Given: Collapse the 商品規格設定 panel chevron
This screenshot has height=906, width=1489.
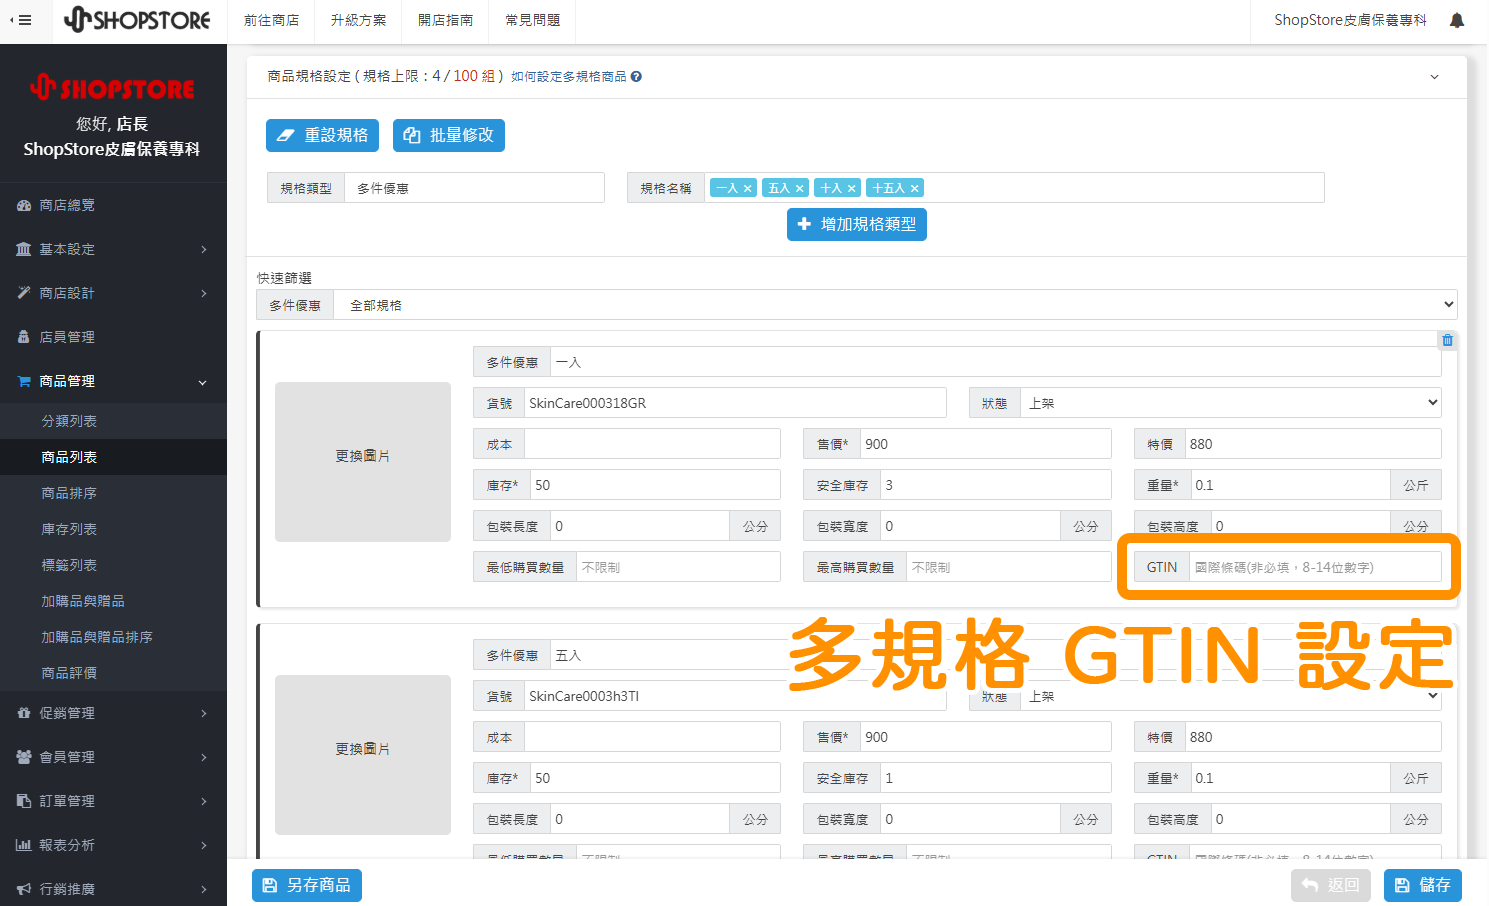Looking at the screenshot, I should click(1434, 76).
